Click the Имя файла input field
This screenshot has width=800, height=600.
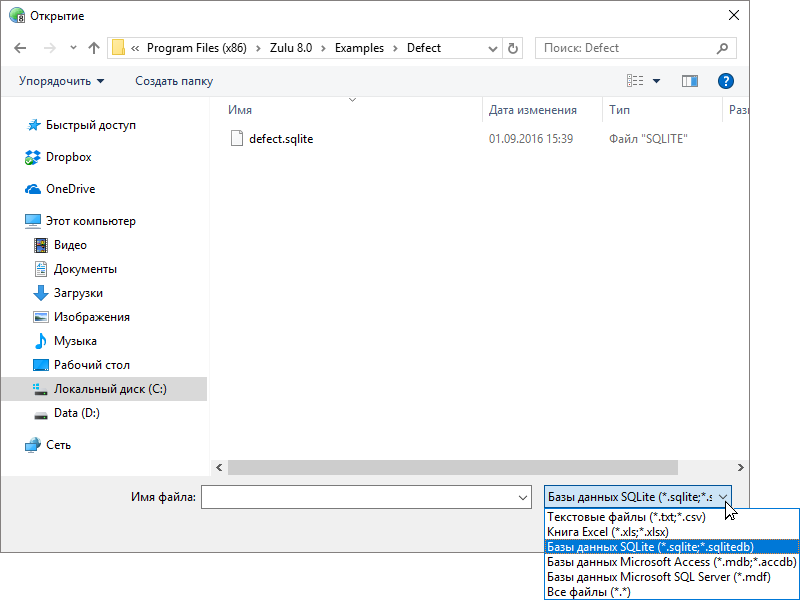(360, 497)
